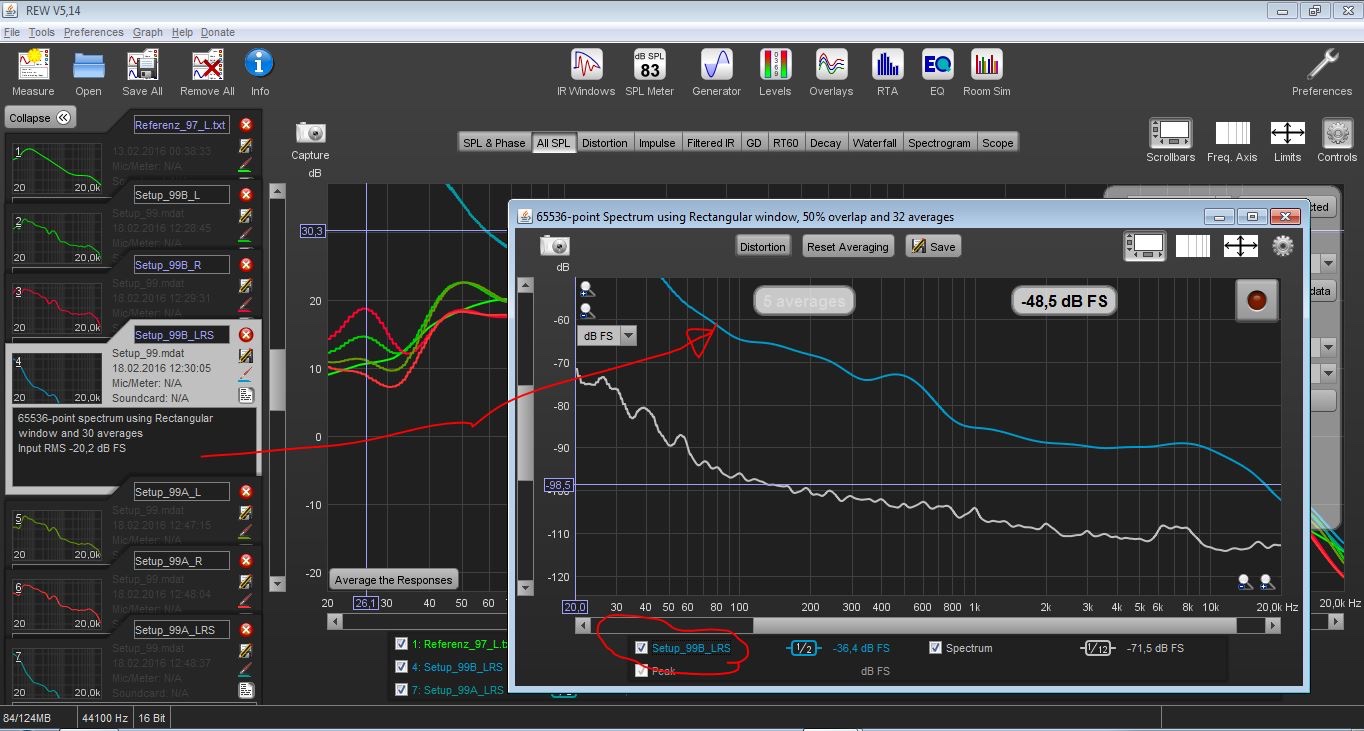Viewport: 1364px width, 731px height.
Task: Open the Tools menu
Action: tap(41, 32)
